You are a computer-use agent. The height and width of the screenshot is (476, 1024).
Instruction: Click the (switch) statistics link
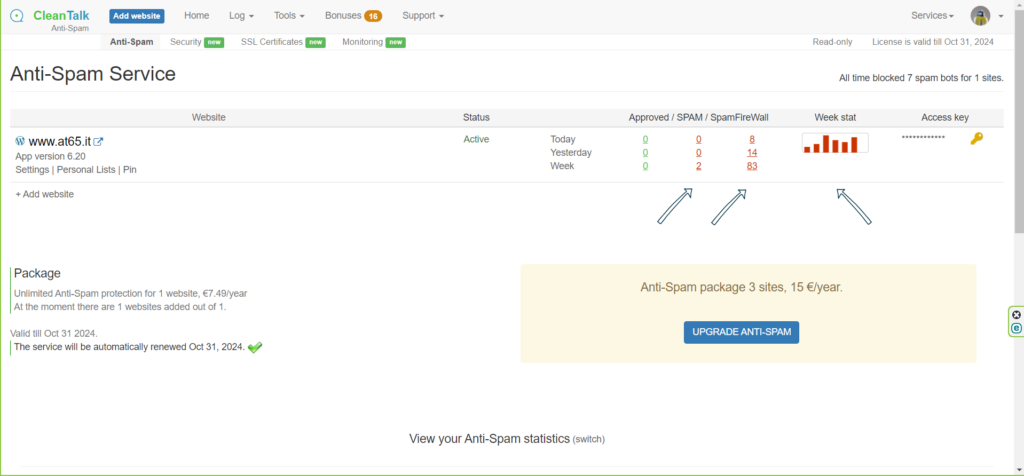(588, 439)
